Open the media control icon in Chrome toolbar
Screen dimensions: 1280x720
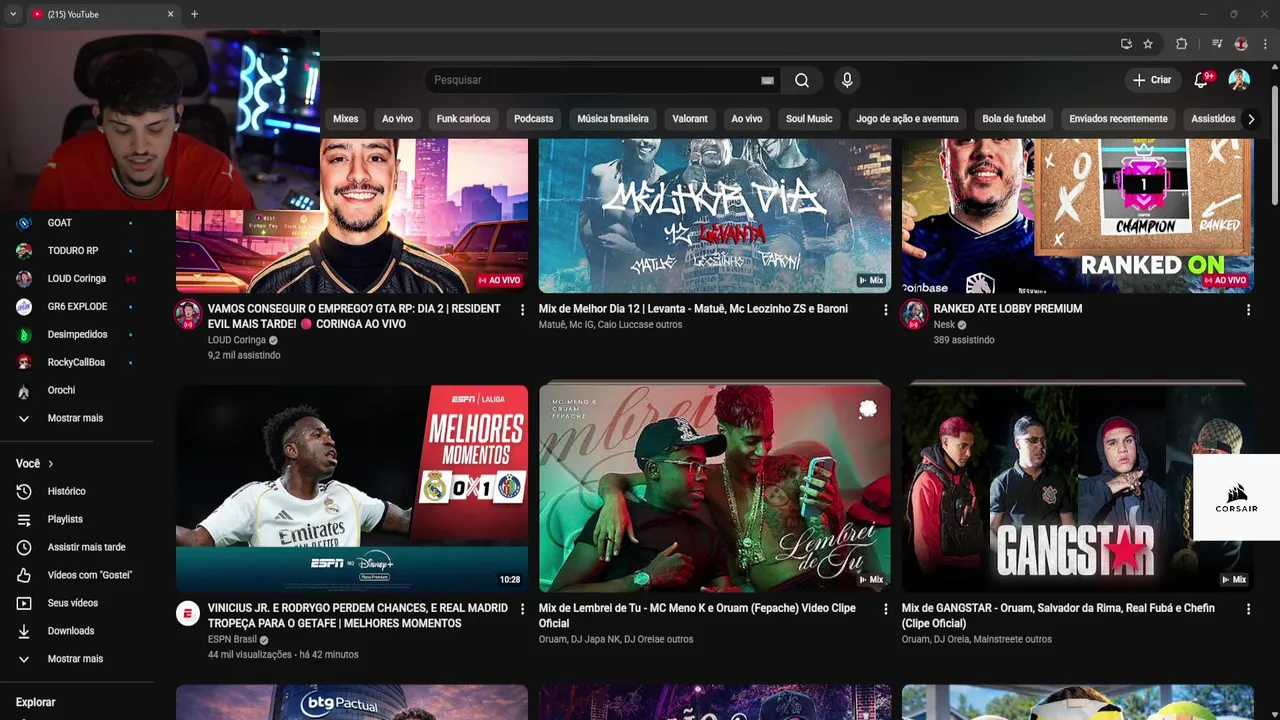[x=1217, y=44]
